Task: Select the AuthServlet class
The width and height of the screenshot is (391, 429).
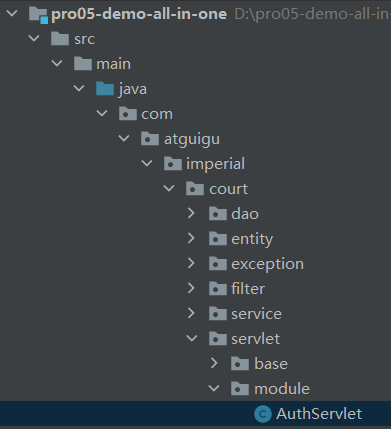Action: click(x=195, y=414)
